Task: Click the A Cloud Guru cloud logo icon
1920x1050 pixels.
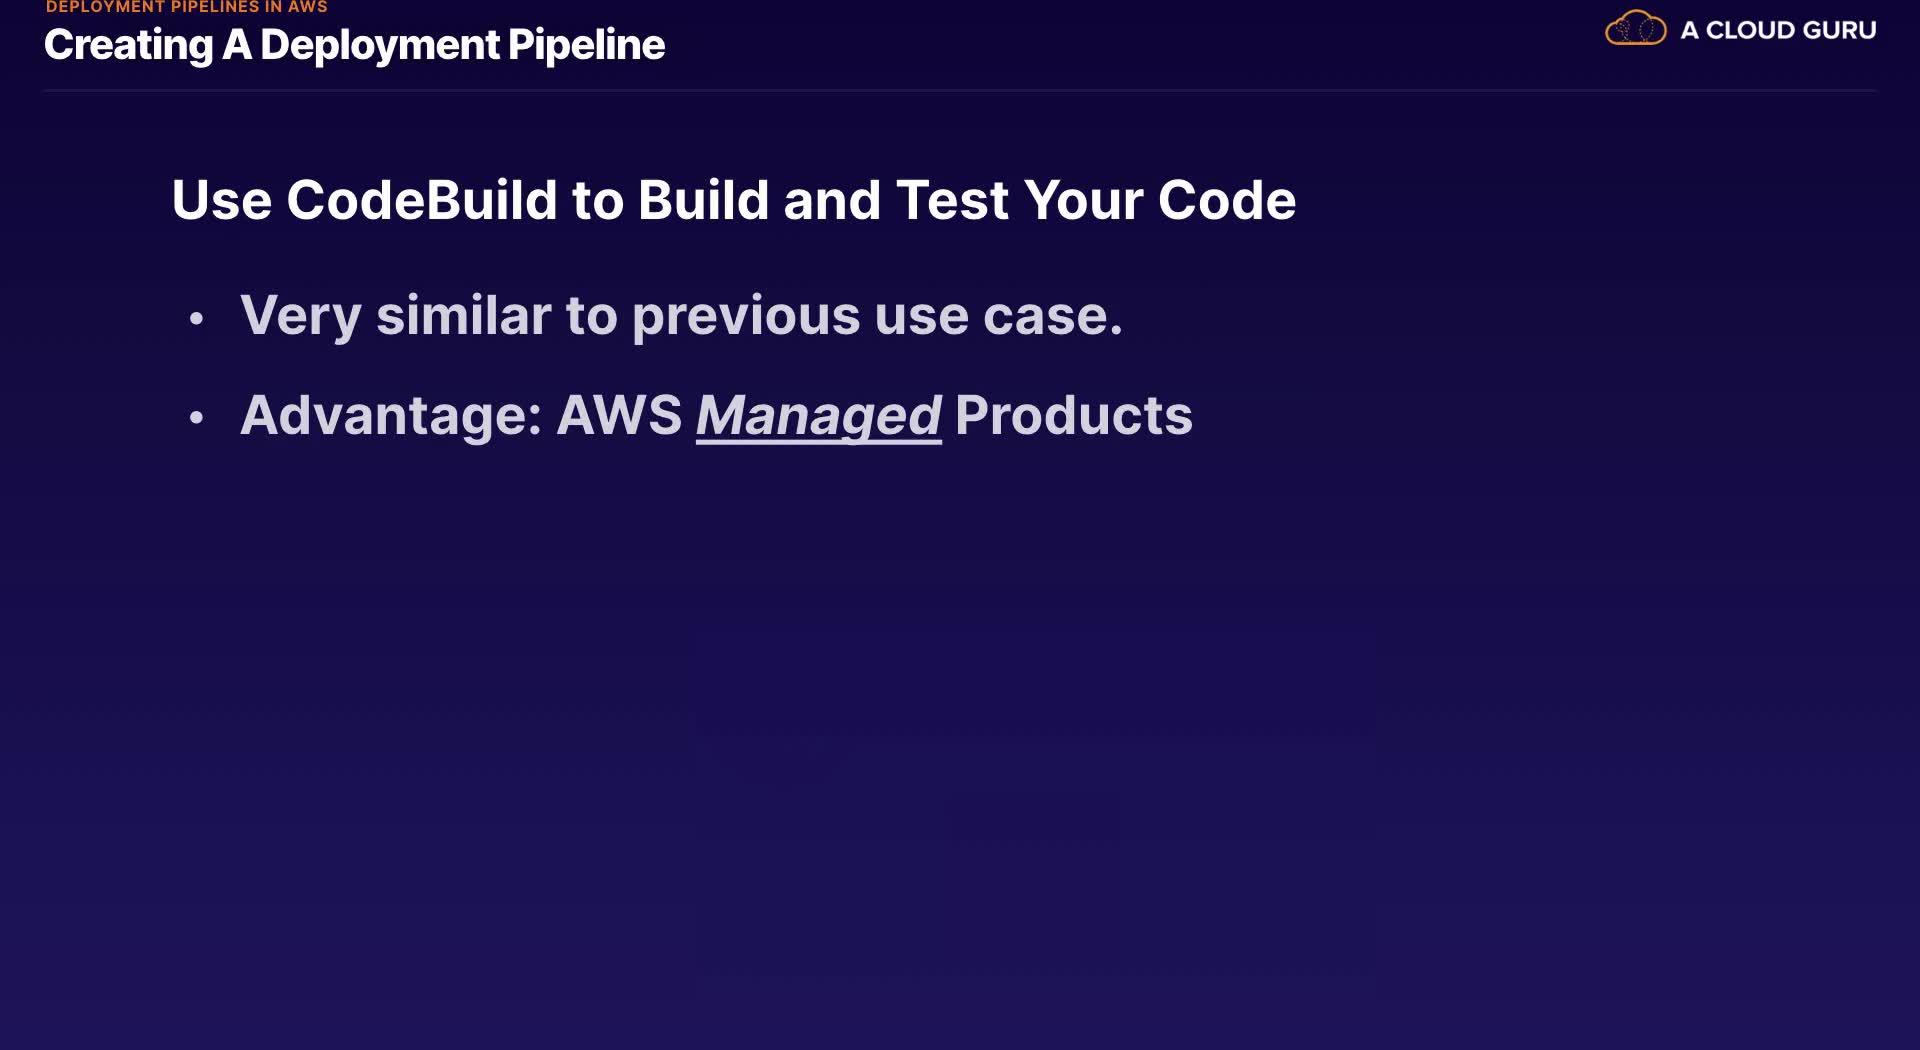Action: 1635,29
